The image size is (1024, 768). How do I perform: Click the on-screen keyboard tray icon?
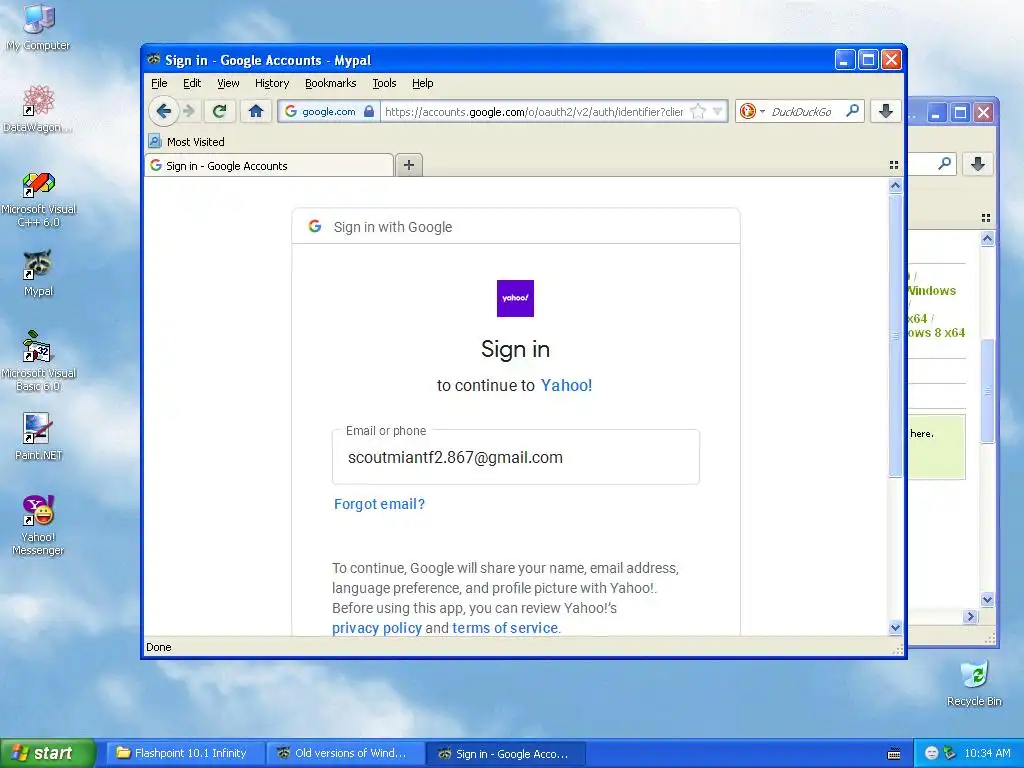coord(894,754)
